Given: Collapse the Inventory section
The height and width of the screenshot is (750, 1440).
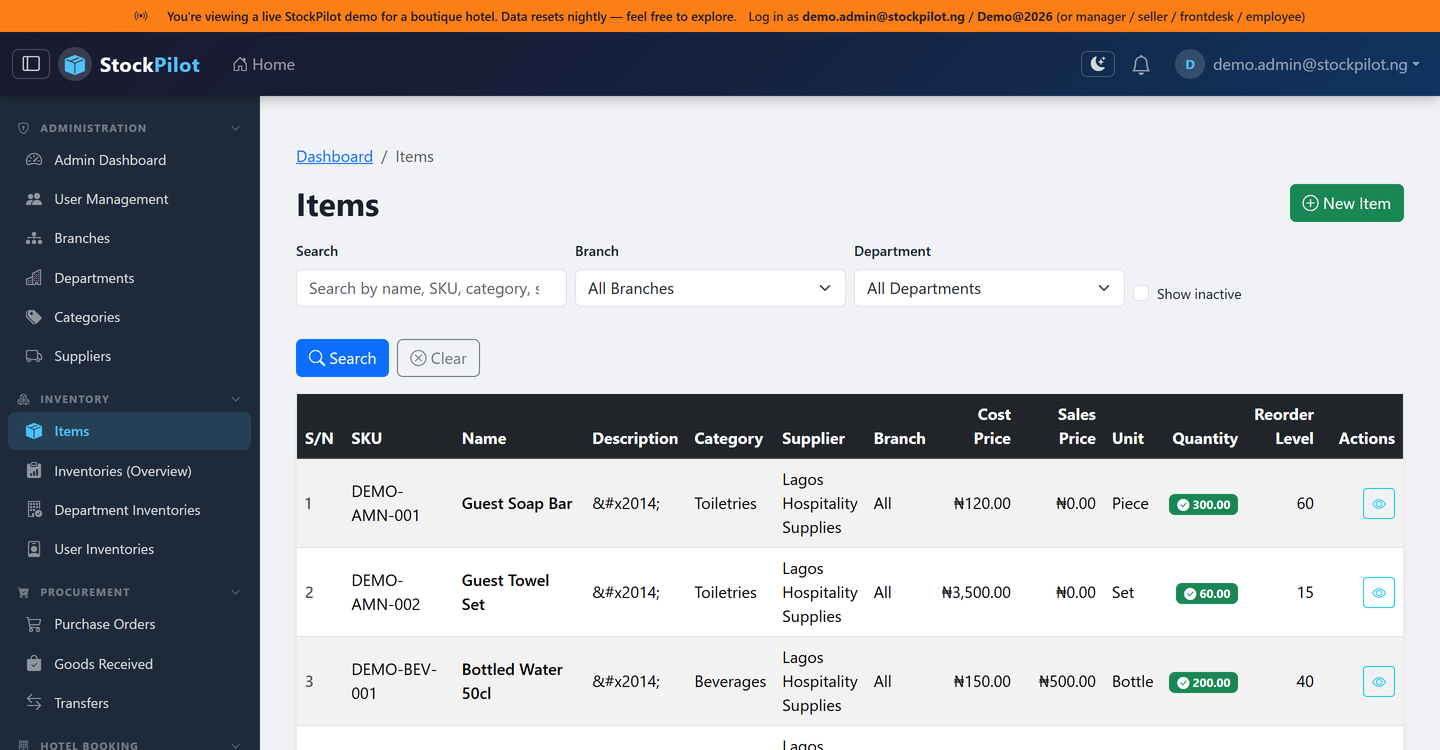Looking at the screenshot, I should 236,399.
